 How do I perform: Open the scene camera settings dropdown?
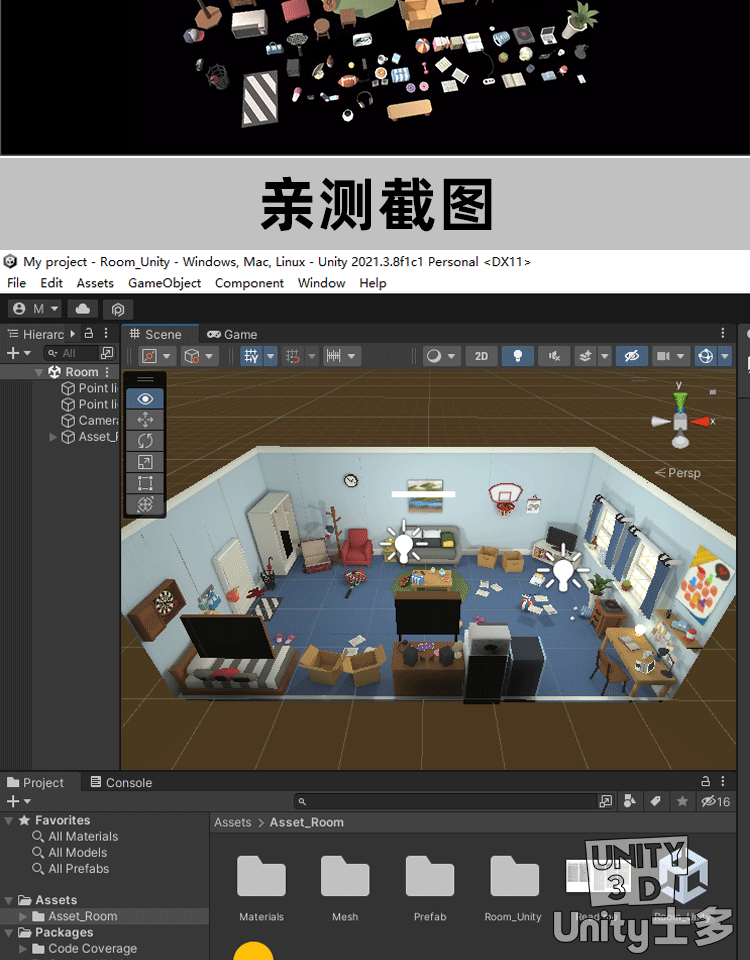[672, 356]
